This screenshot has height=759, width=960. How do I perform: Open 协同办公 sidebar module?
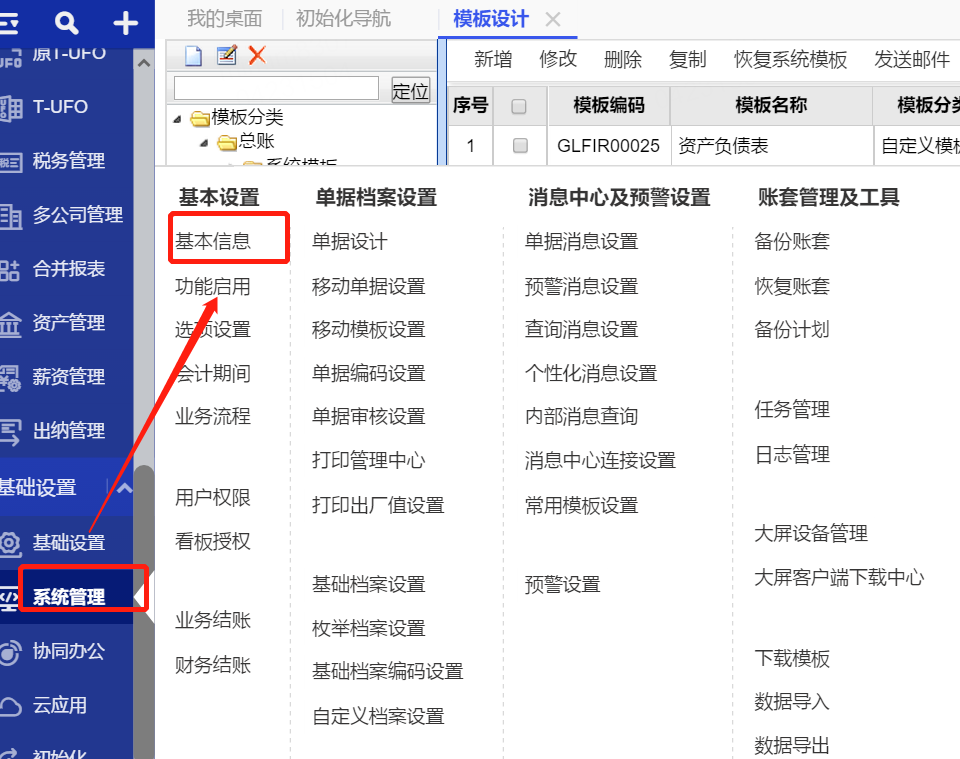click(x=69, y=651)
